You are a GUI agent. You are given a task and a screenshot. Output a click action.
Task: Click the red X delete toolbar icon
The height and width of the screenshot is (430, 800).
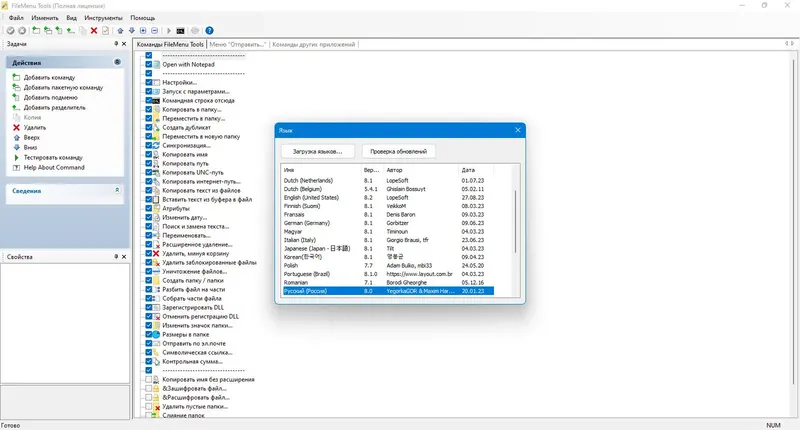pyautogui.click(x=94, y=31)
